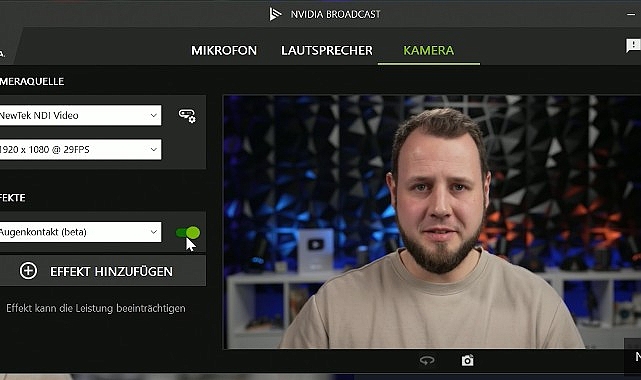Image resolution: width=641 pixels, height=380 pixels.
Task: Click the plus icon for adding an effect
Action: 28,270
